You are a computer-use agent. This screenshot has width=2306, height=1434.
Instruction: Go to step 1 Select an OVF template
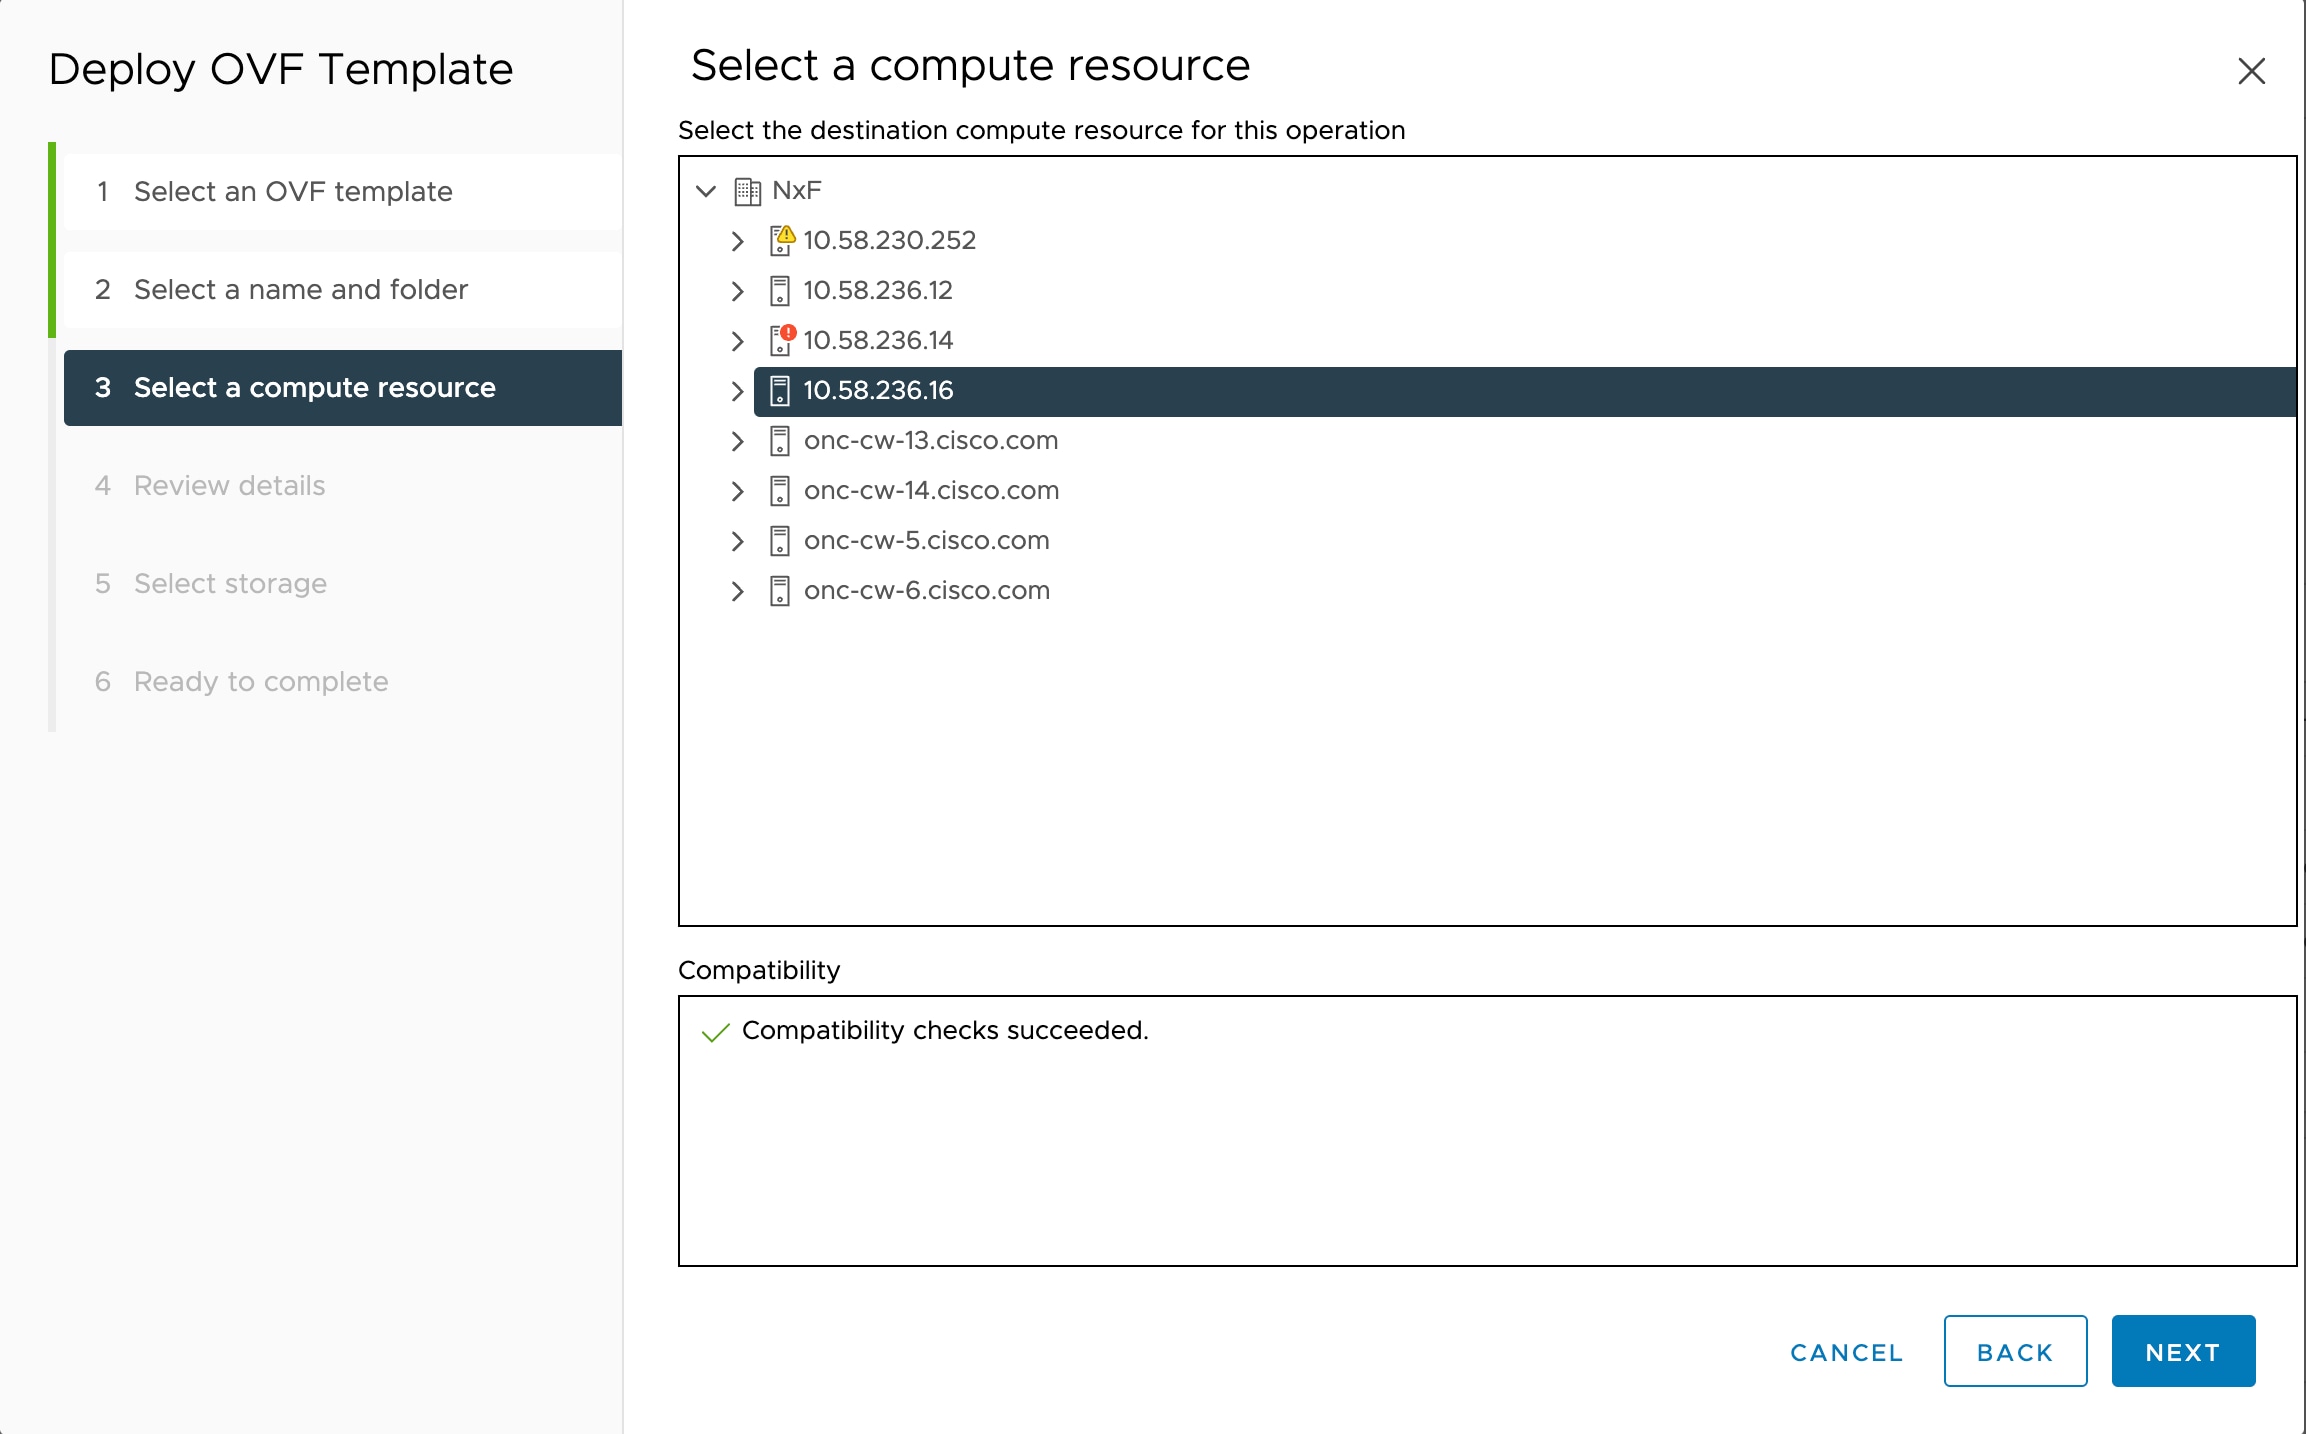click(x=343, y=191)
